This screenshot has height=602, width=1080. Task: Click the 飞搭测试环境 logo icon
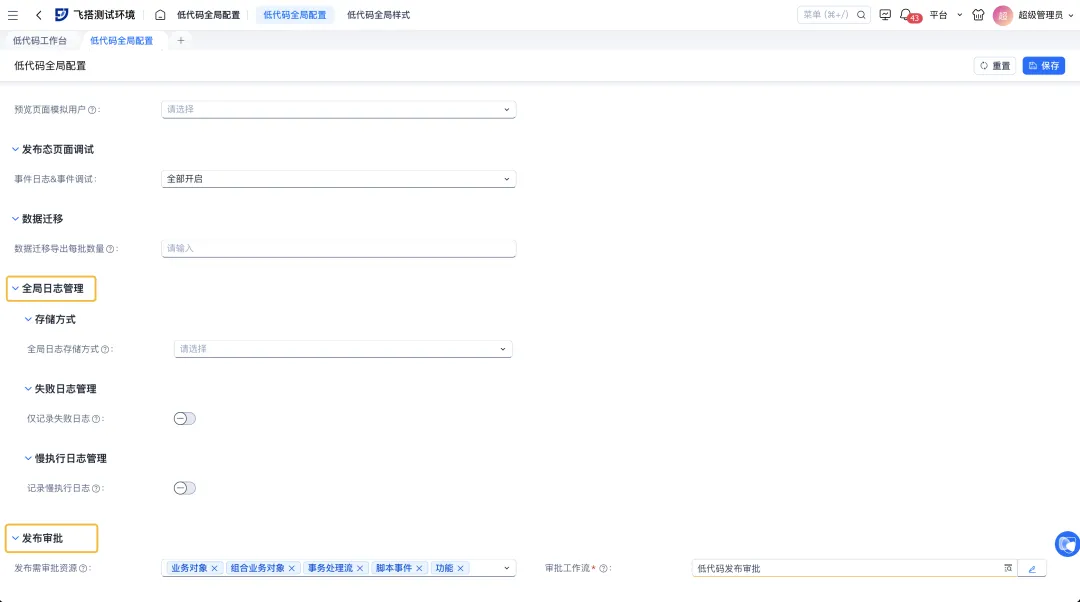point(61,14)
